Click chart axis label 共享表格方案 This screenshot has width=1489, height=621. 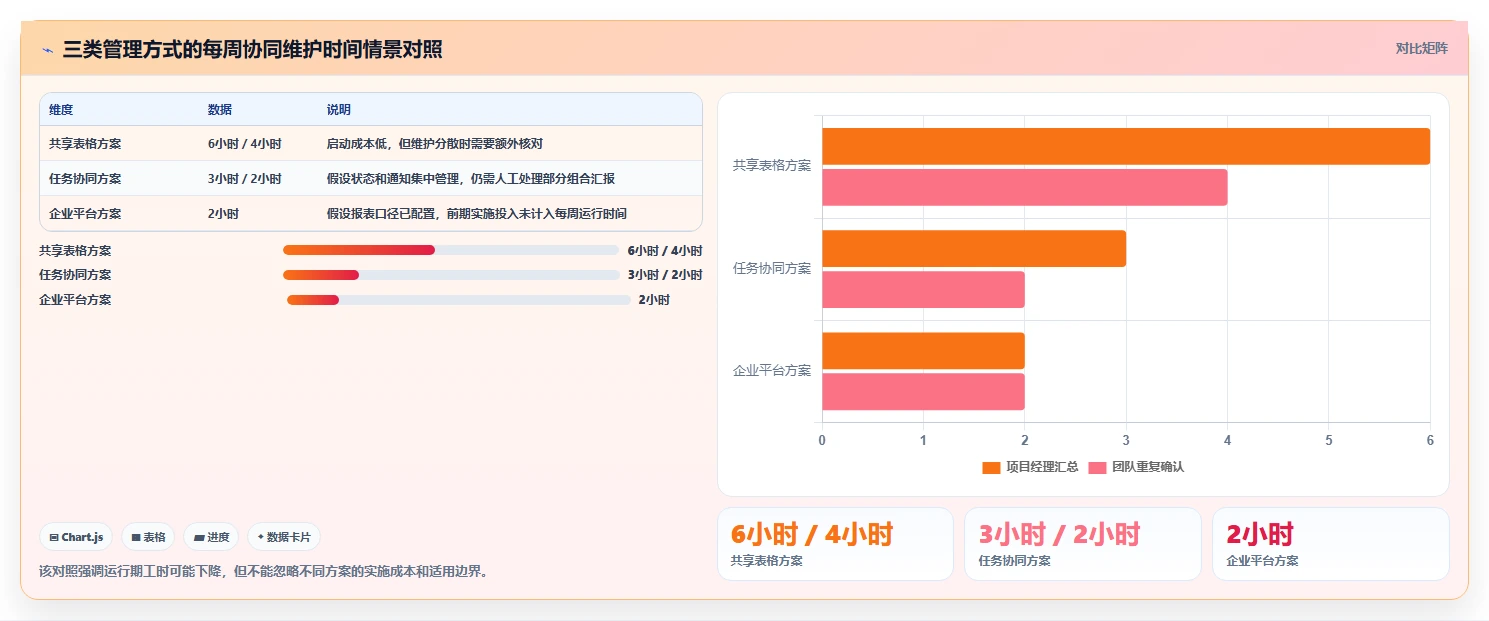click(772, 166)
